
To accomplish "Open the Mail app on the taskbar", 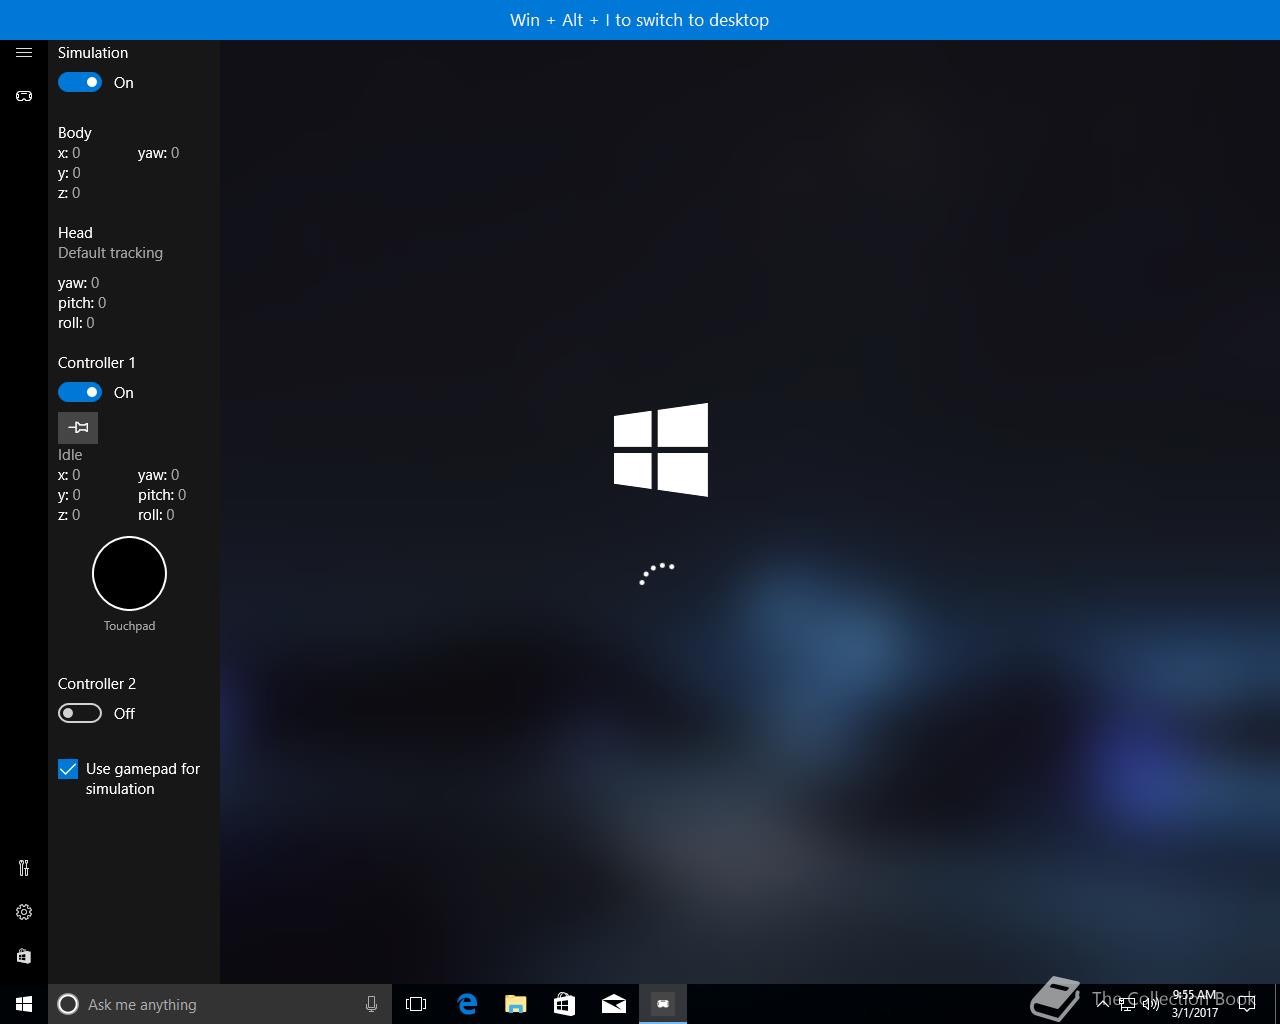I will click(613, 1004).
